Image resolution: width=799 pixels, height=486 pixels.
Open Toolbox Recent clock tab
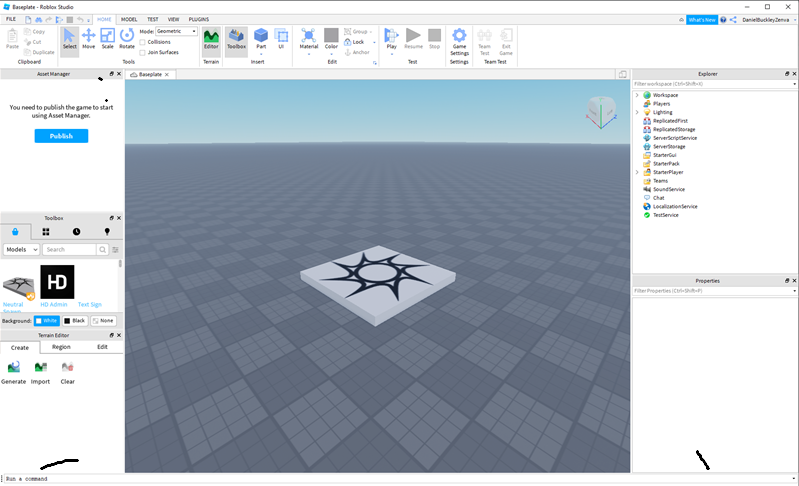tap(76, 232)
